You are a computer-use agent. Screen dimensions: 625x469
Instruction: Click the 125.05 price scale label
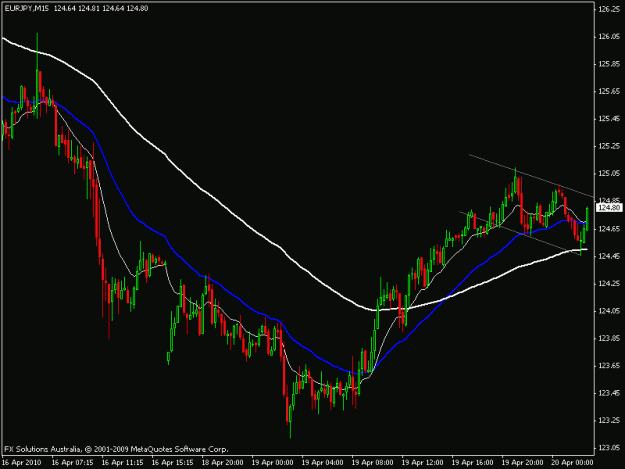point(609,174)
